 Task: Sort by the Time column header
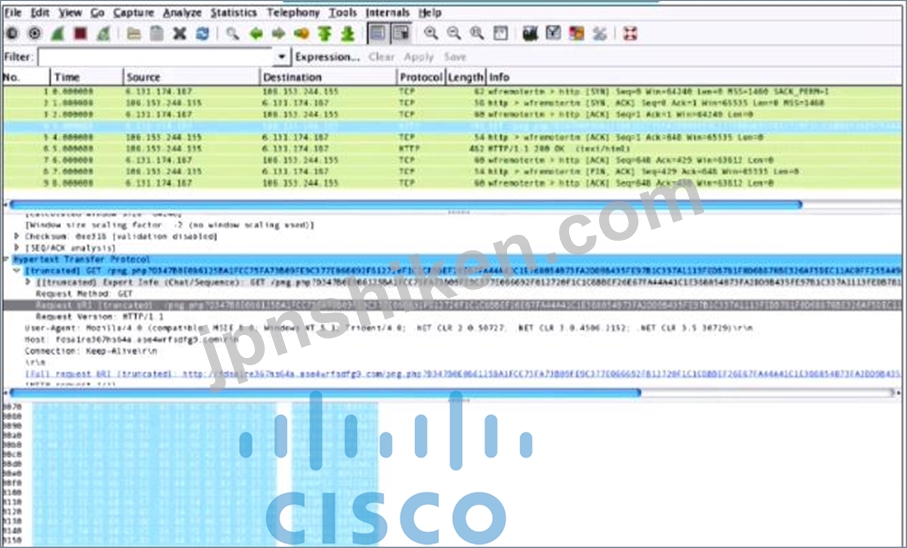(x=86, y=77)
